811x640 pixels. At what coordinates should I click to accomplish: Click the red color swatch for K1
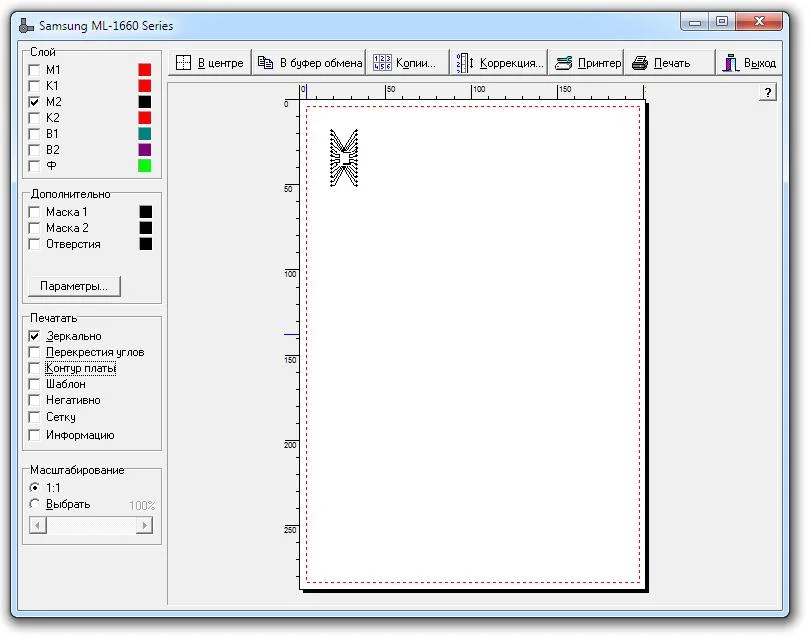145,85
